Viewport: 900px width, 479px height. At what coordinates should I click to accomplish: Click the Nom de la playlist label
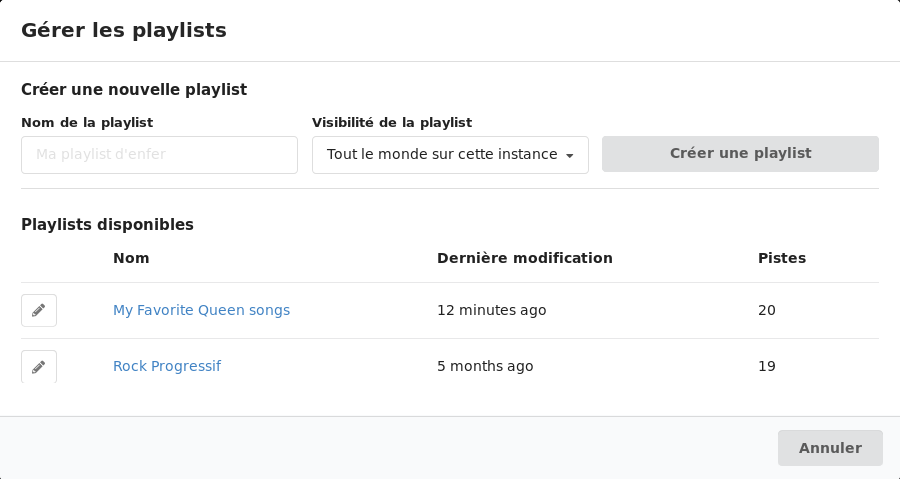[x=87, y=123]
